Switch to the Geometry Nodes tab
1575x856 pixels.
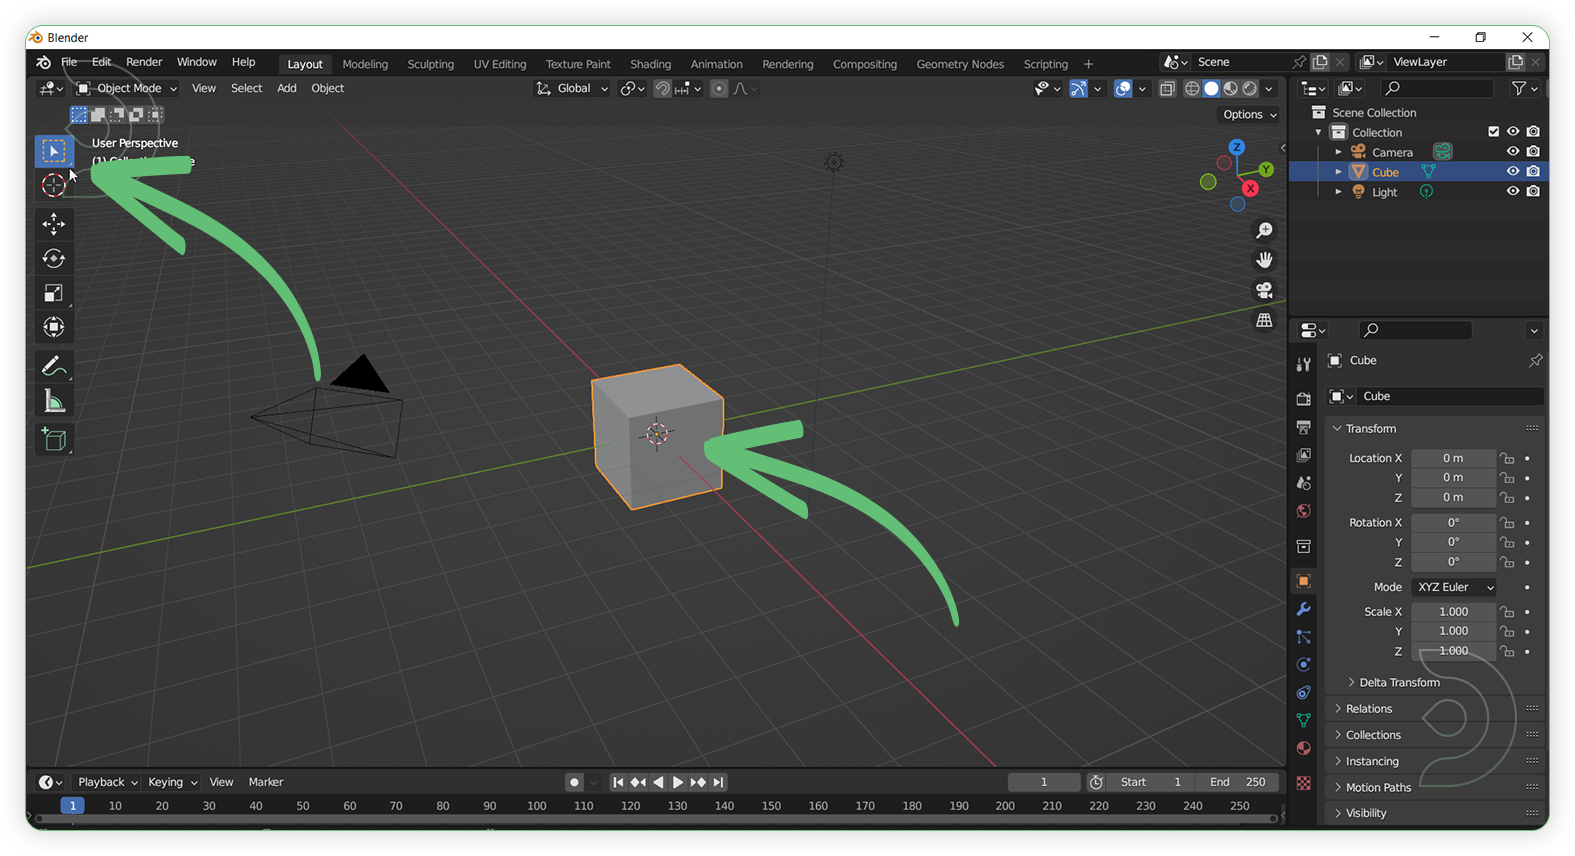tap(960, 64)
